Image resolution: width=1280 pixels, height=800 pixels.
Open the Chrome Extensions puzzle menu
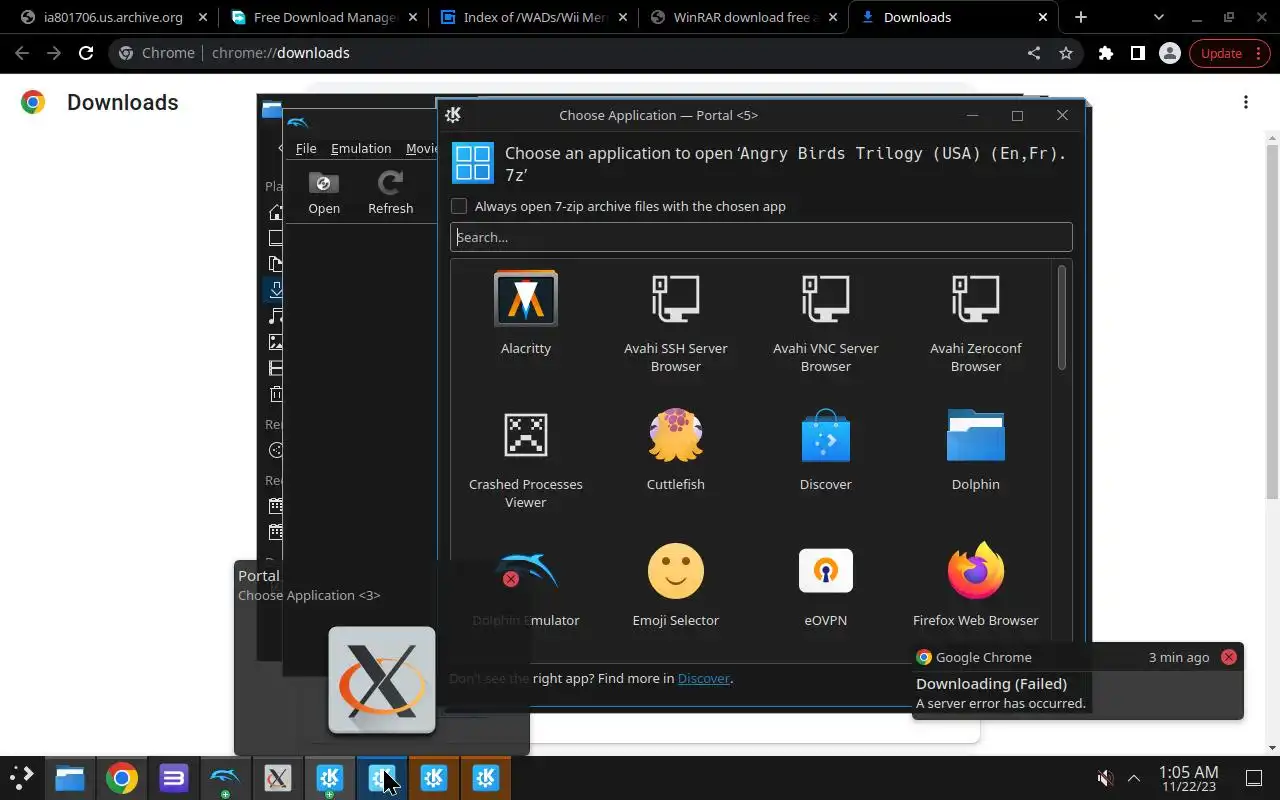[x=1106, y=53]
